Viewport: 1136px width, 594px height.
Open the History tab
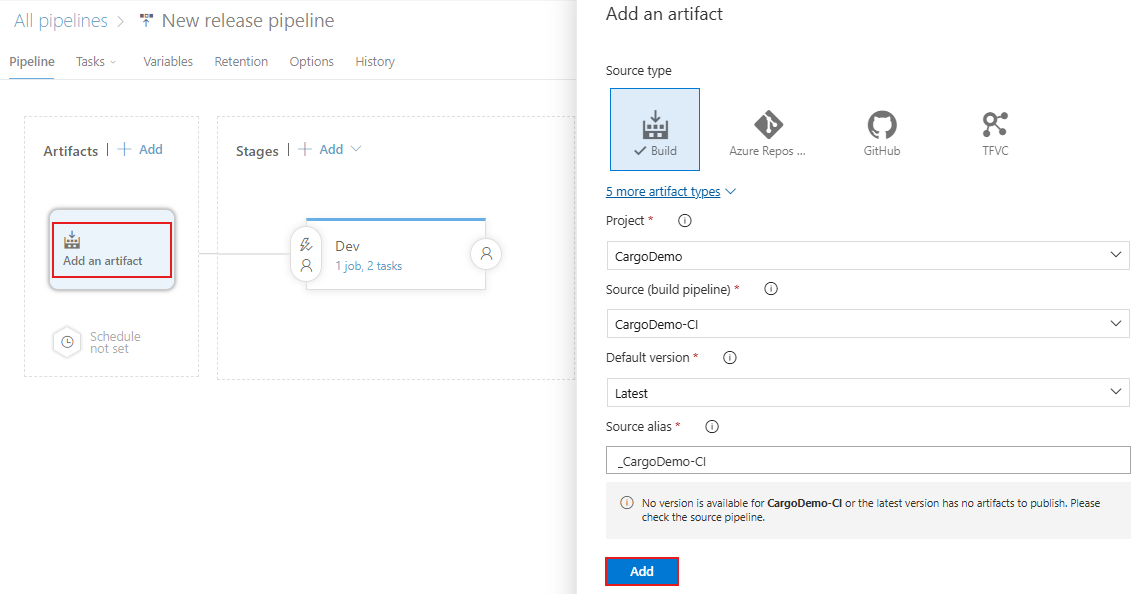point(374,61)
